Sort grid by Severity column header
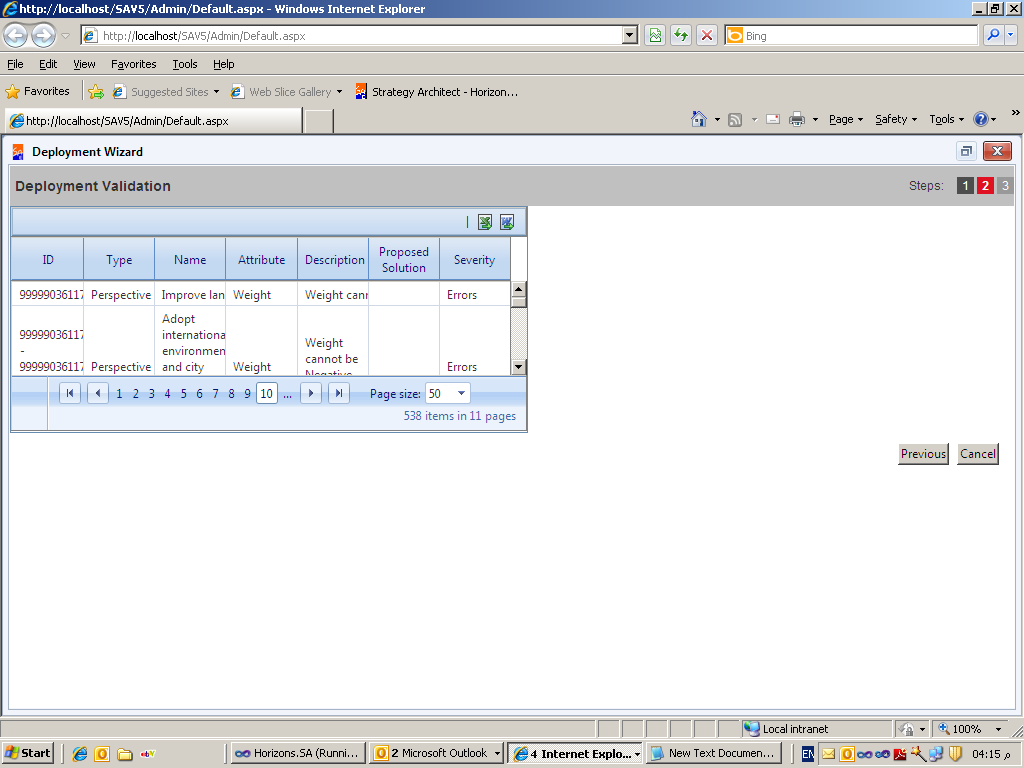This screenshot has width=1024, height=768. tap(474, 259)
